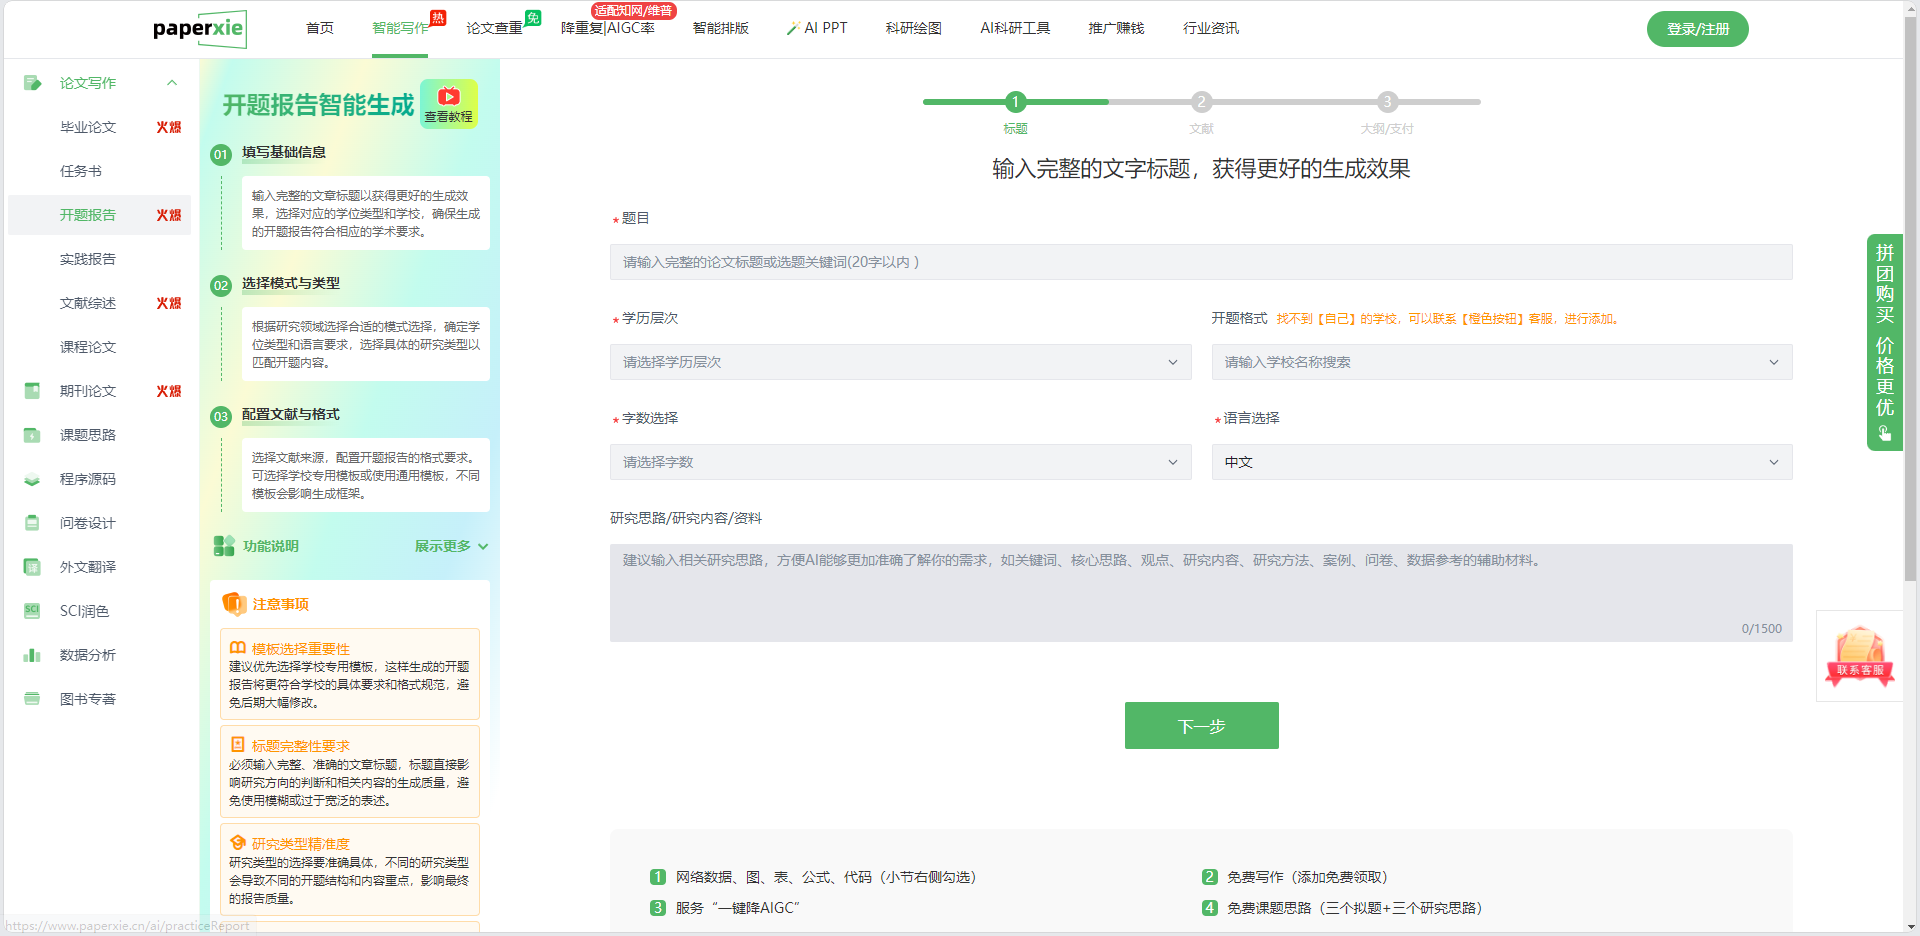Click the 下一步 button
1920x936 pixels.
[x=1201, y=726]
